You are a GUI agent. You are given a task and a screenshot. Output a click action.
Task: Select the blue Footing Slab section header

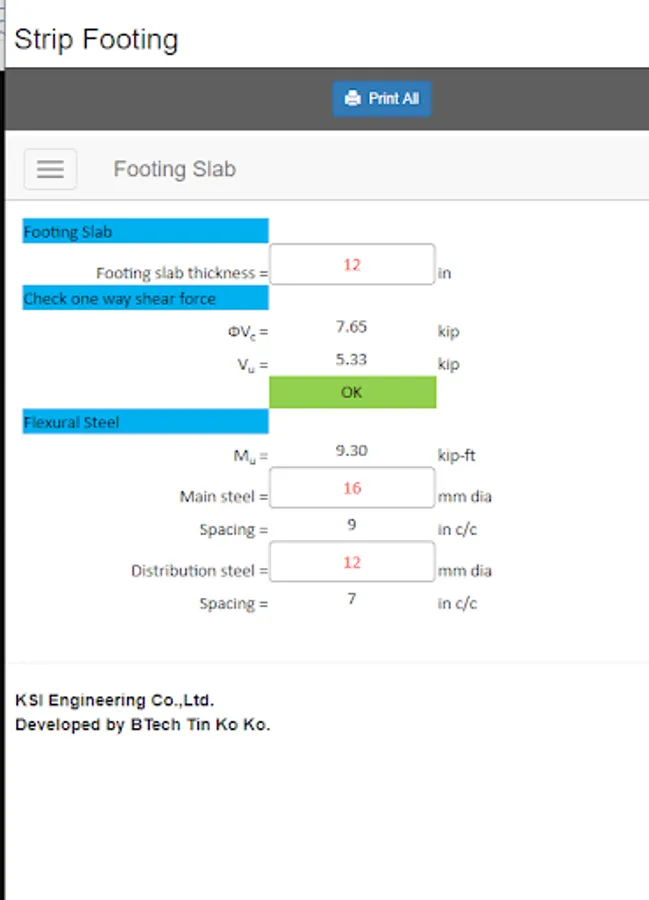tap(145, 231)
